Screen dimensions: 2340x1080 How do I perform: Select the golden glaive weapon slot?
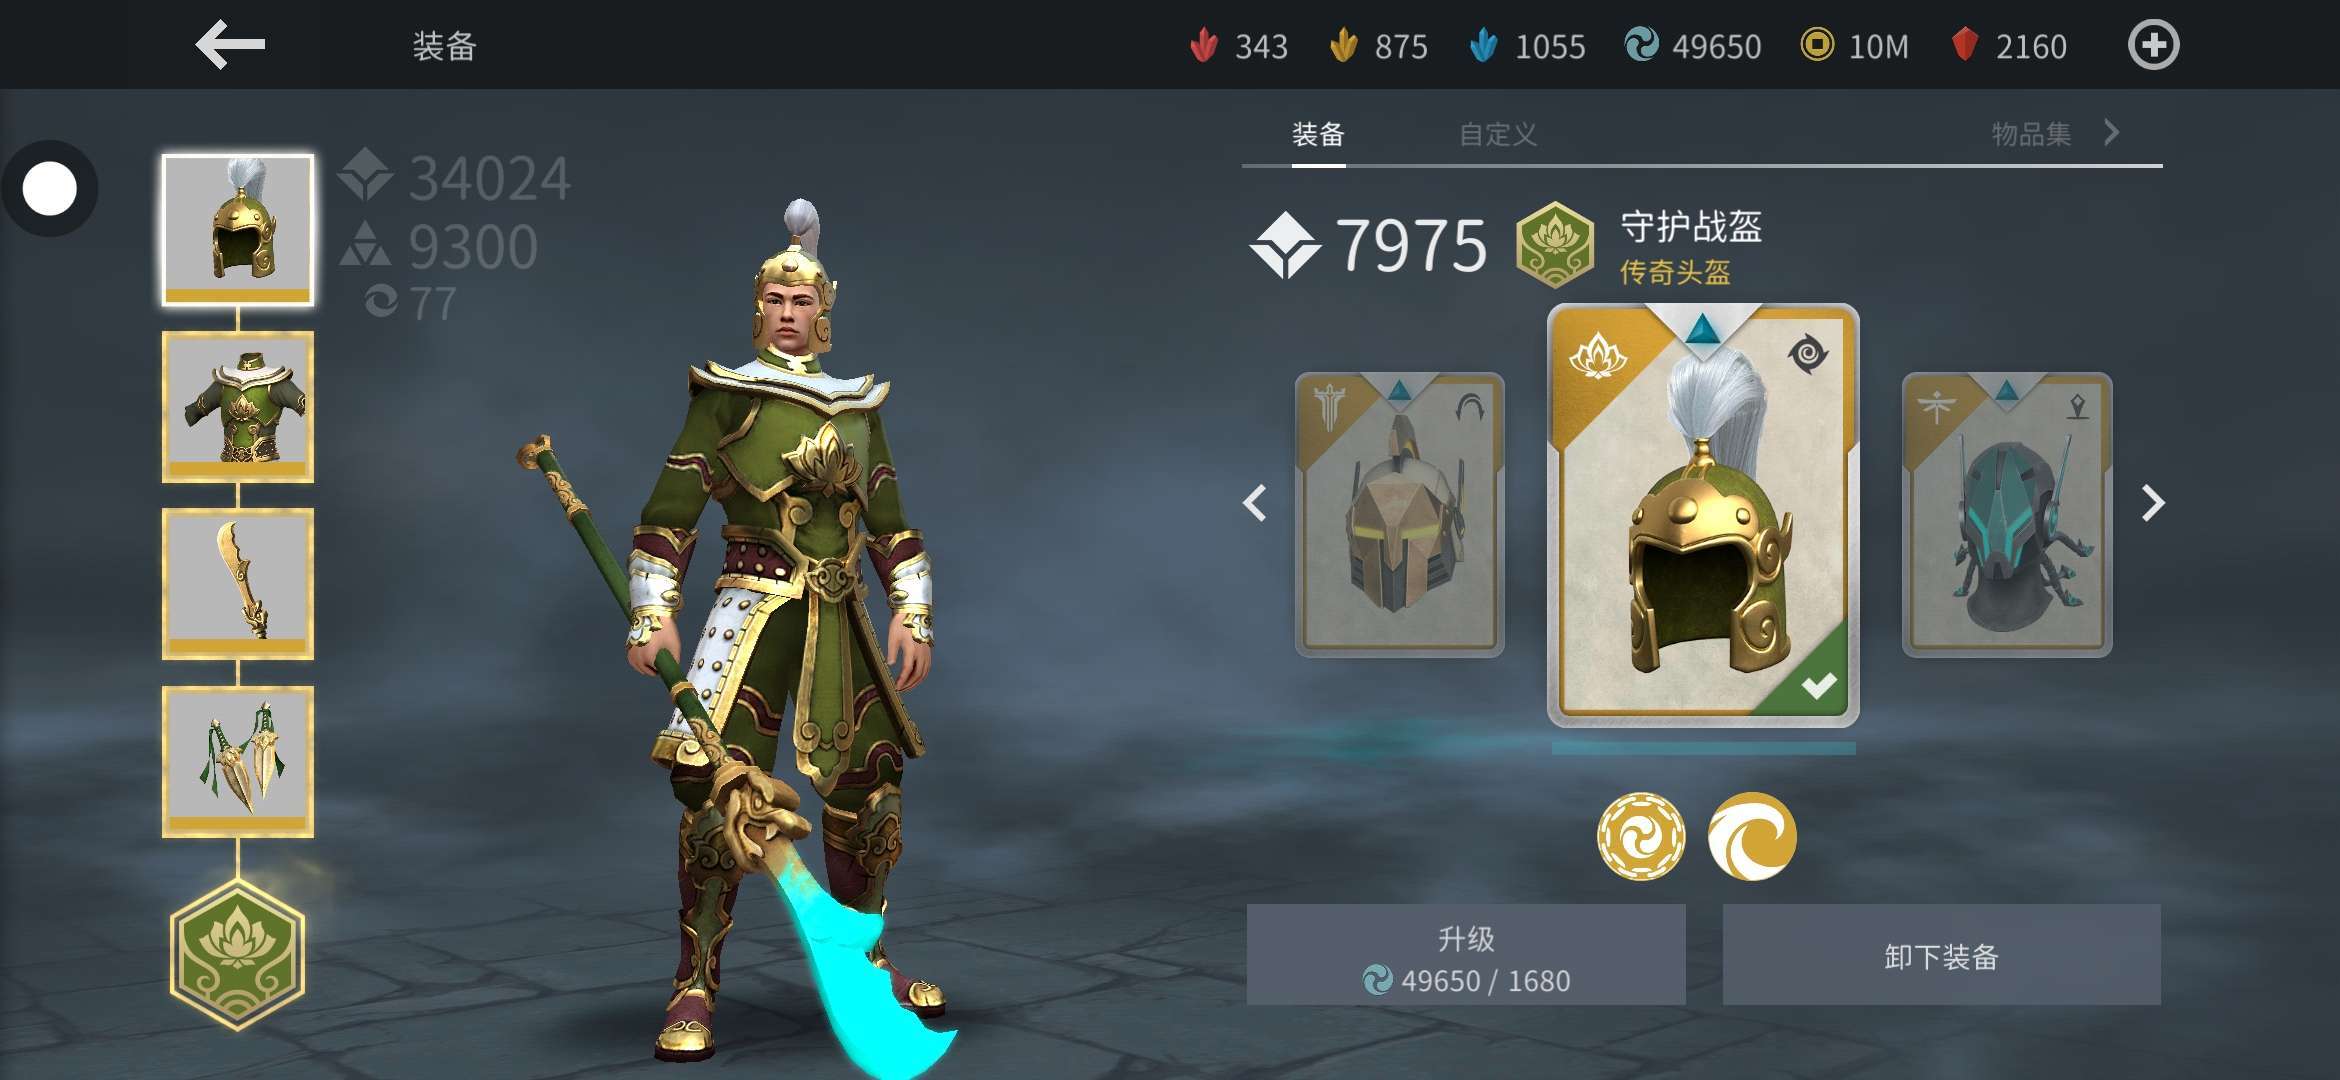coord(238,584)
